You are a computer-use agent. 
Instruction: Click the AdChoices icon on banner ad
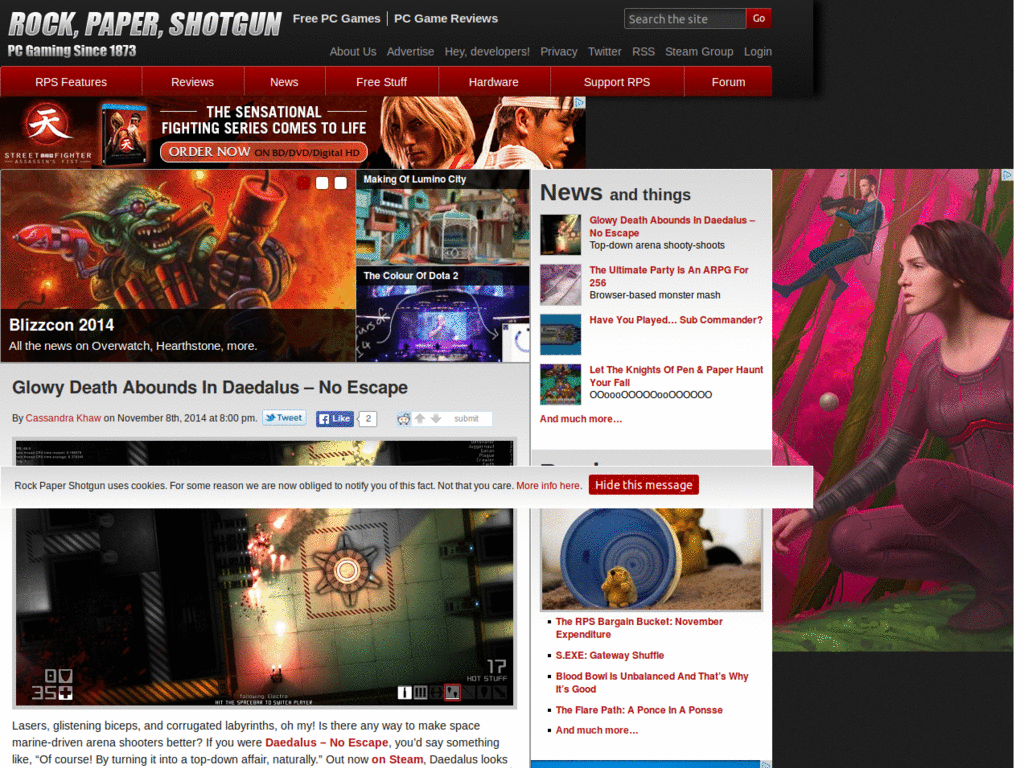pos(579,102)
